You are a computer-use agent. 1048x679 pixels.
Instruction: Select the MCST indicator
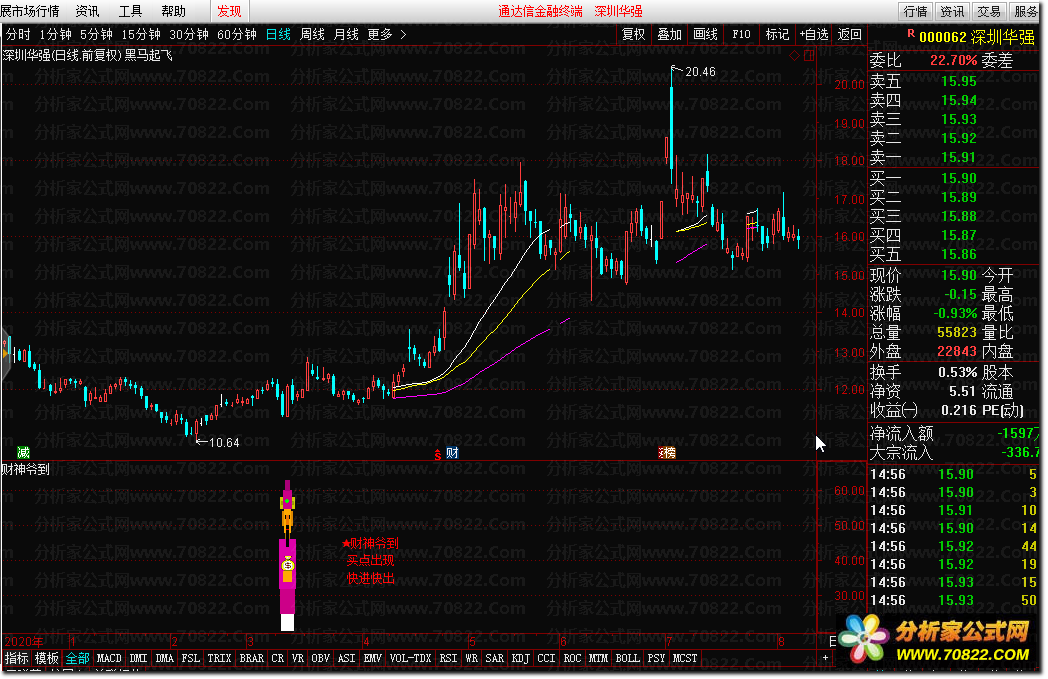[x=684, y=658]
